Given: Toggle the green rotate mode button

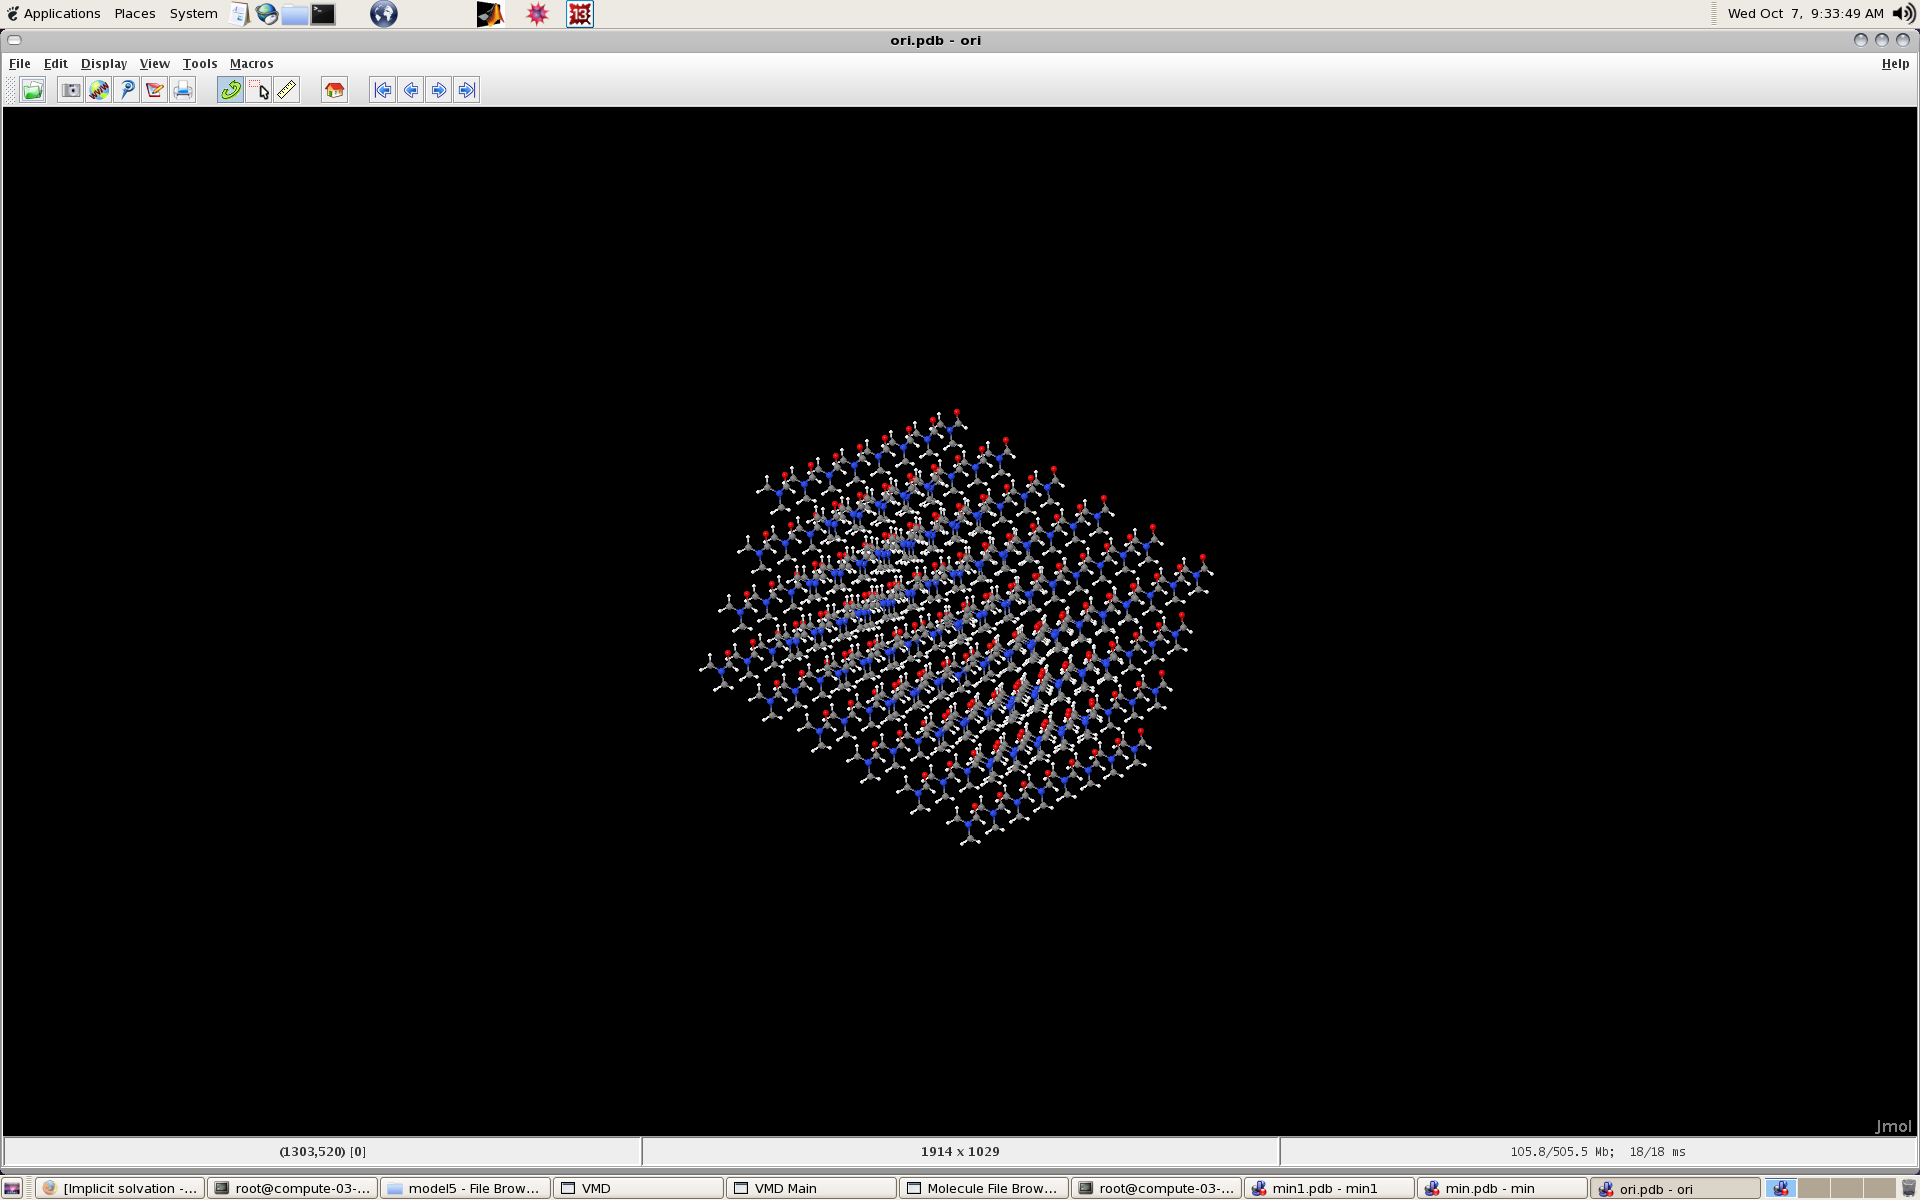Looking at the screenshot, I should pos(230,90).
